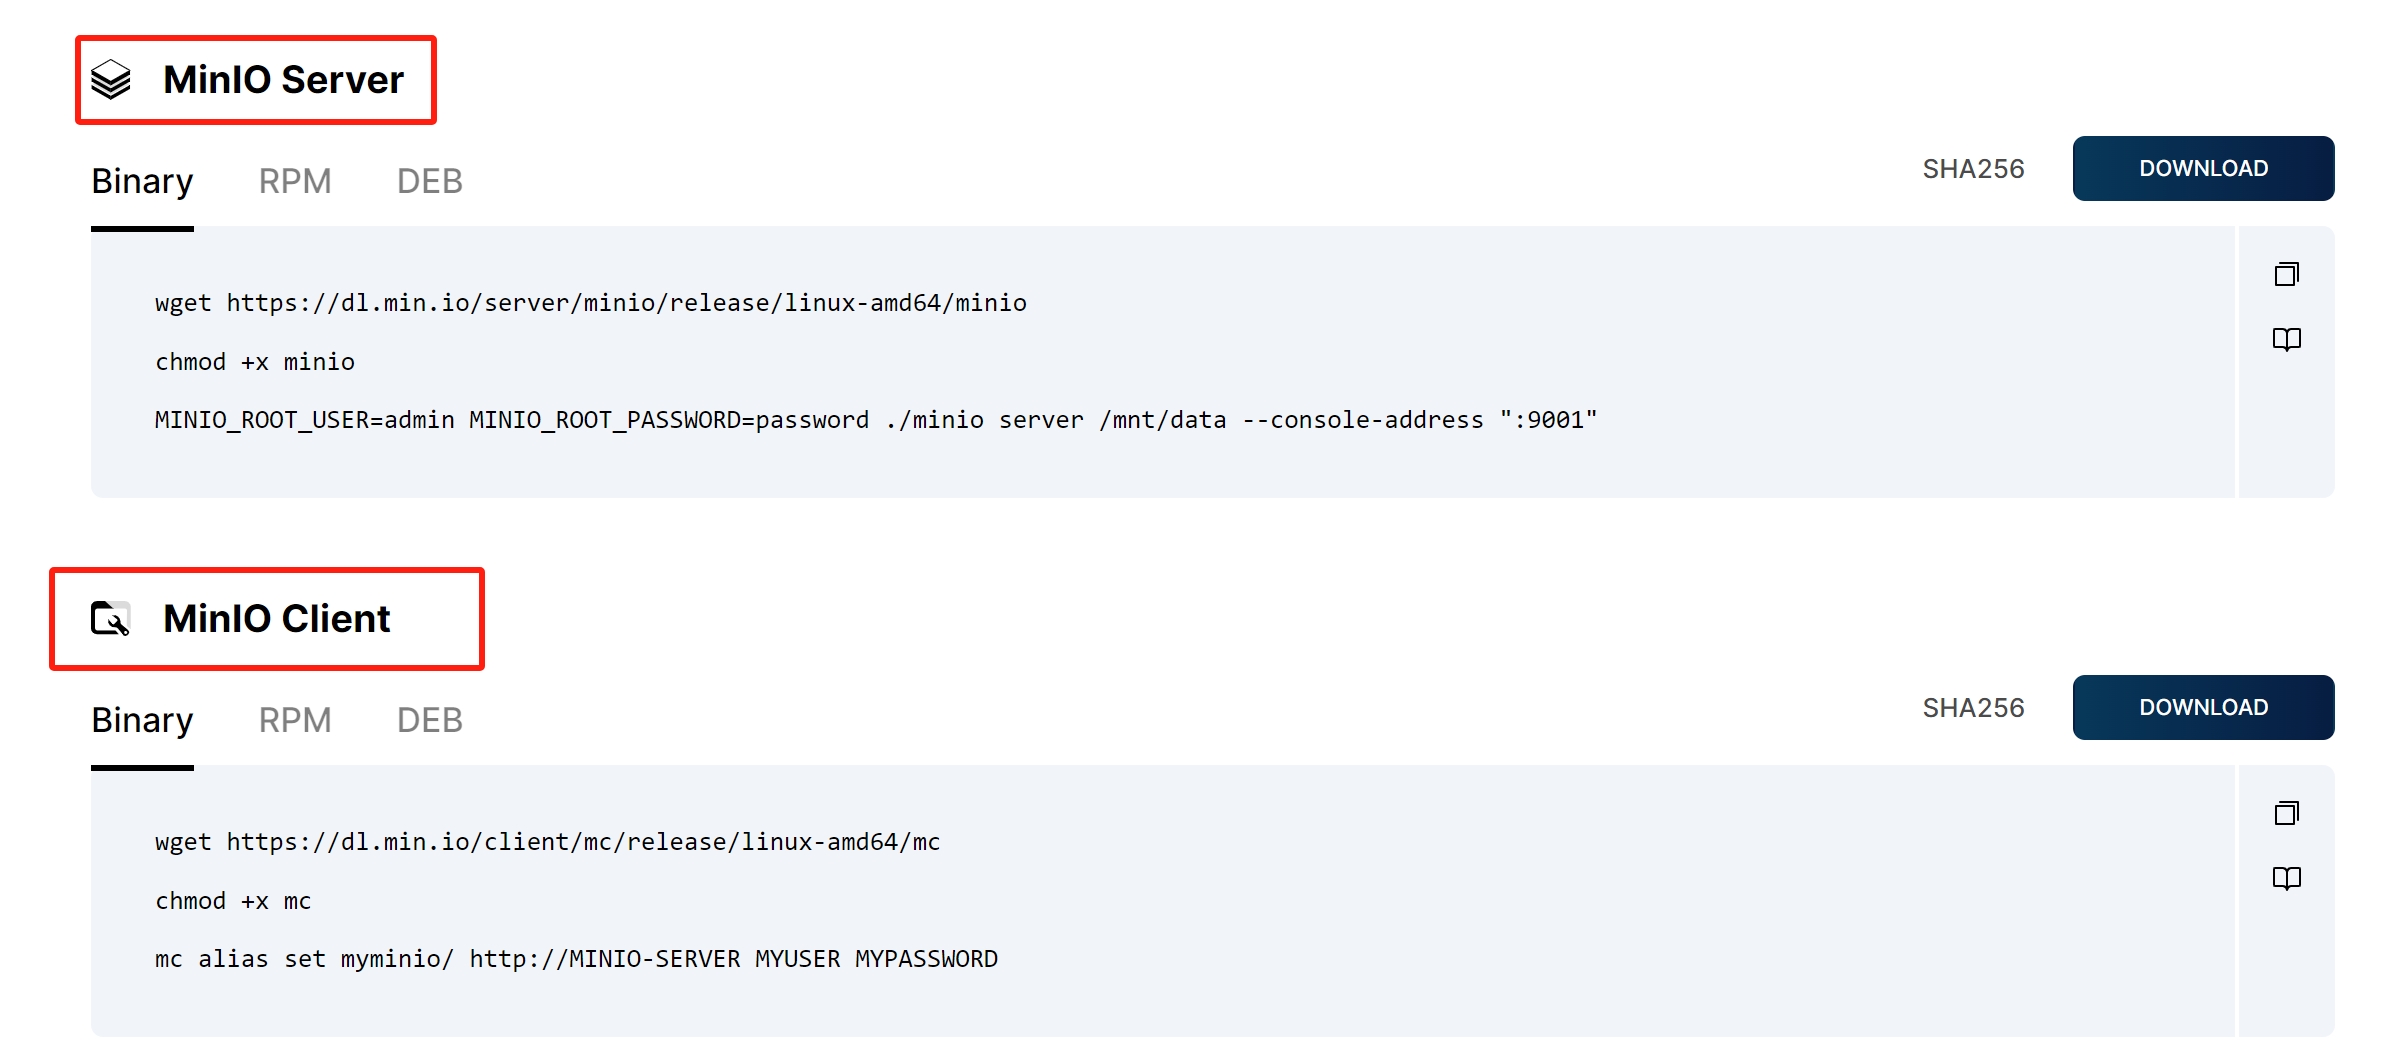The image size is (2385, 1045).
Task: Click the MinIO Server stacked layers icon
Action: [111, 80]
